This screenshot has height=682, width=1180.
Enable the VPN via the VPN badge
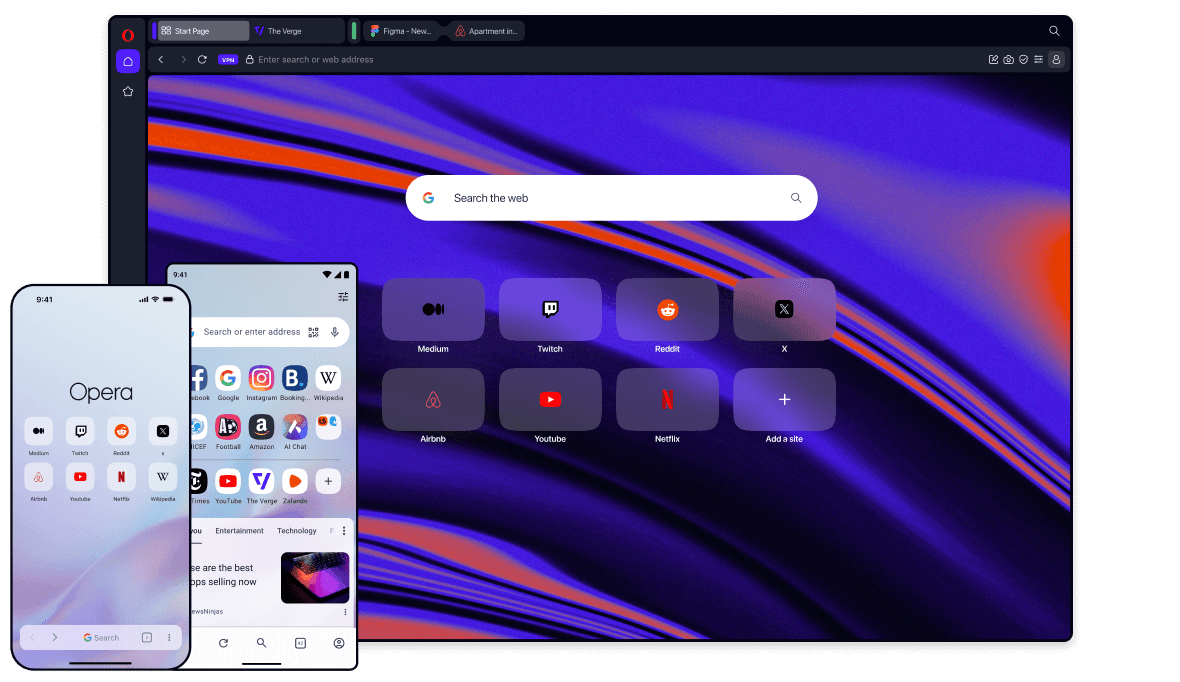(228, 60)
